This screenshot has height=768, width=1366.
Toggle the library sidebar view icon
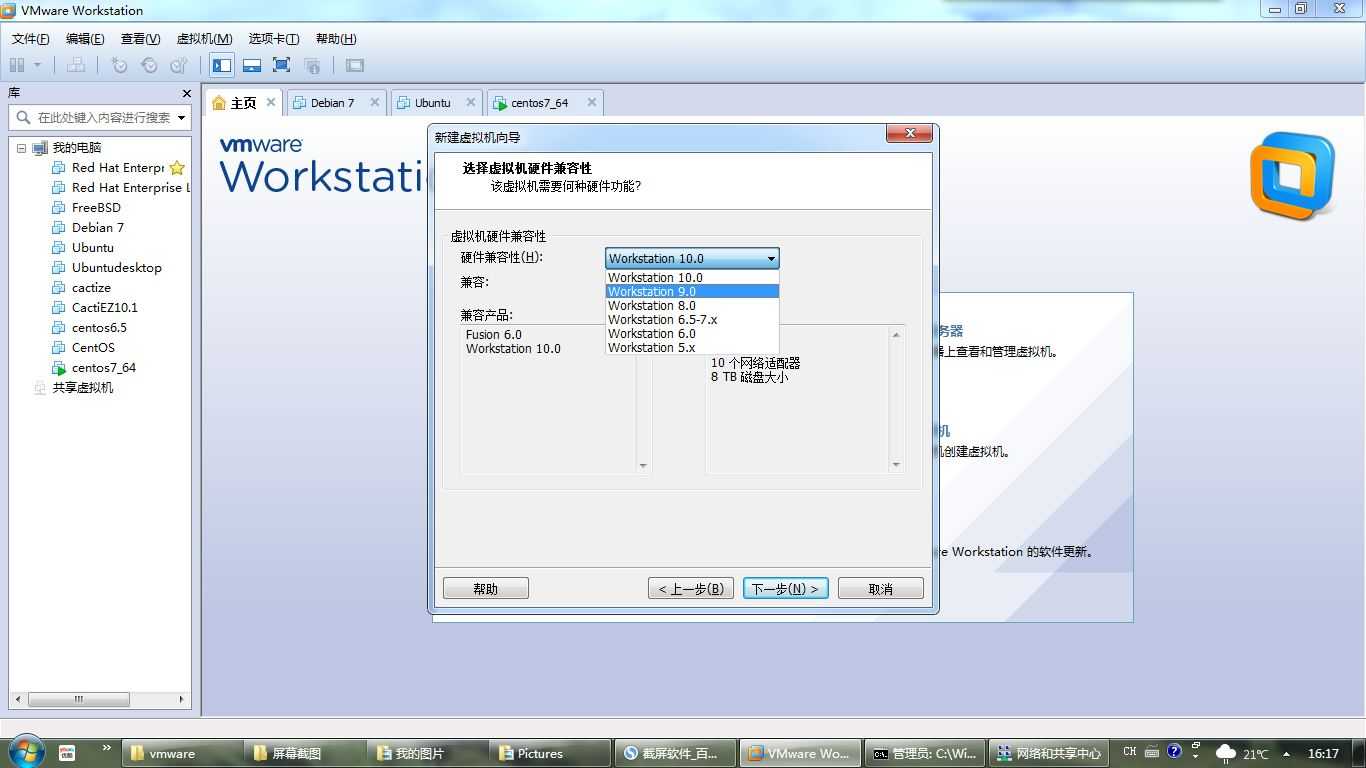pos(222,65)
